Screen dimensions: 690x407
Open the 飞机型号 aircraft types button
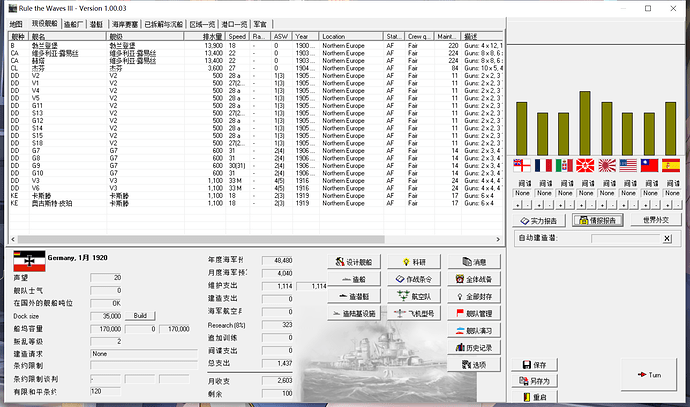click(414, 313)
